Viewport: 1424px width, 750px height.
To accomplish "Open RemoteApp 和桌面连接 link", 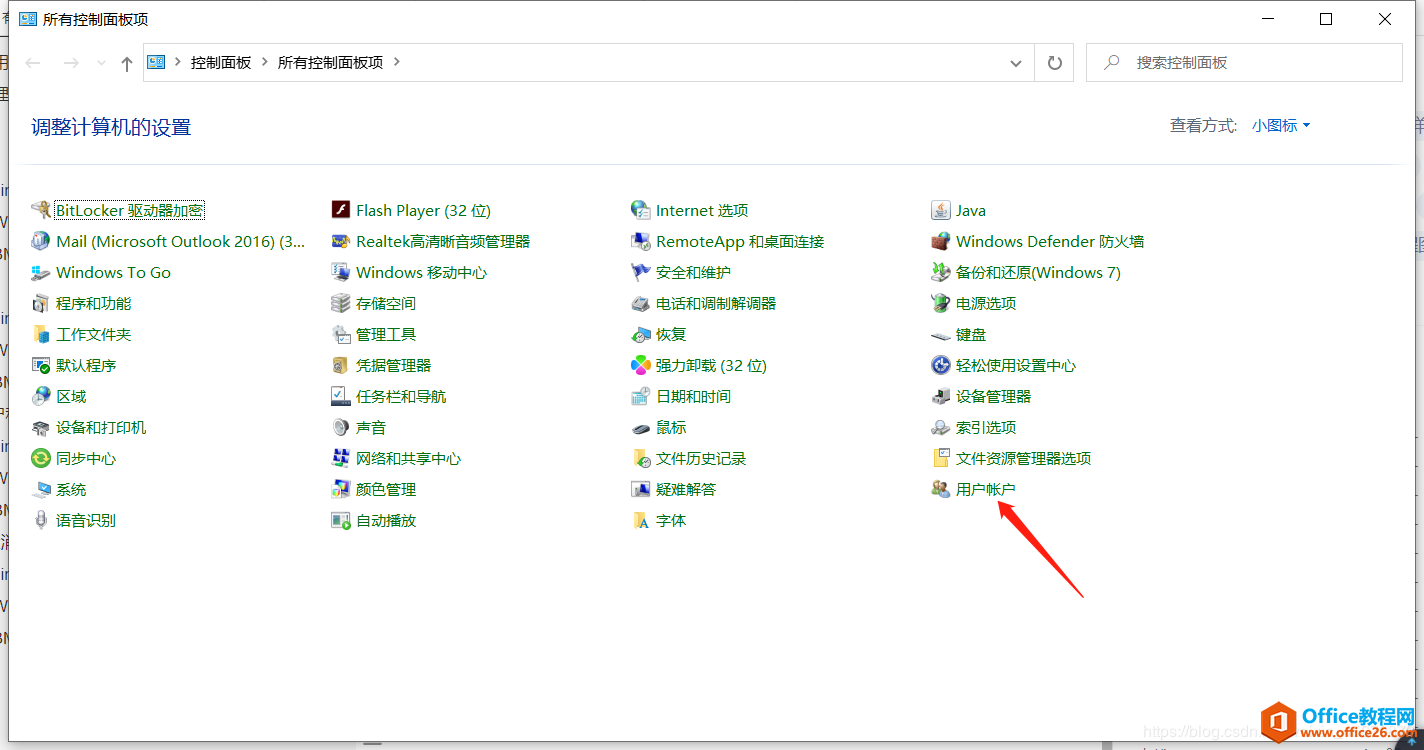I will 740,241.
